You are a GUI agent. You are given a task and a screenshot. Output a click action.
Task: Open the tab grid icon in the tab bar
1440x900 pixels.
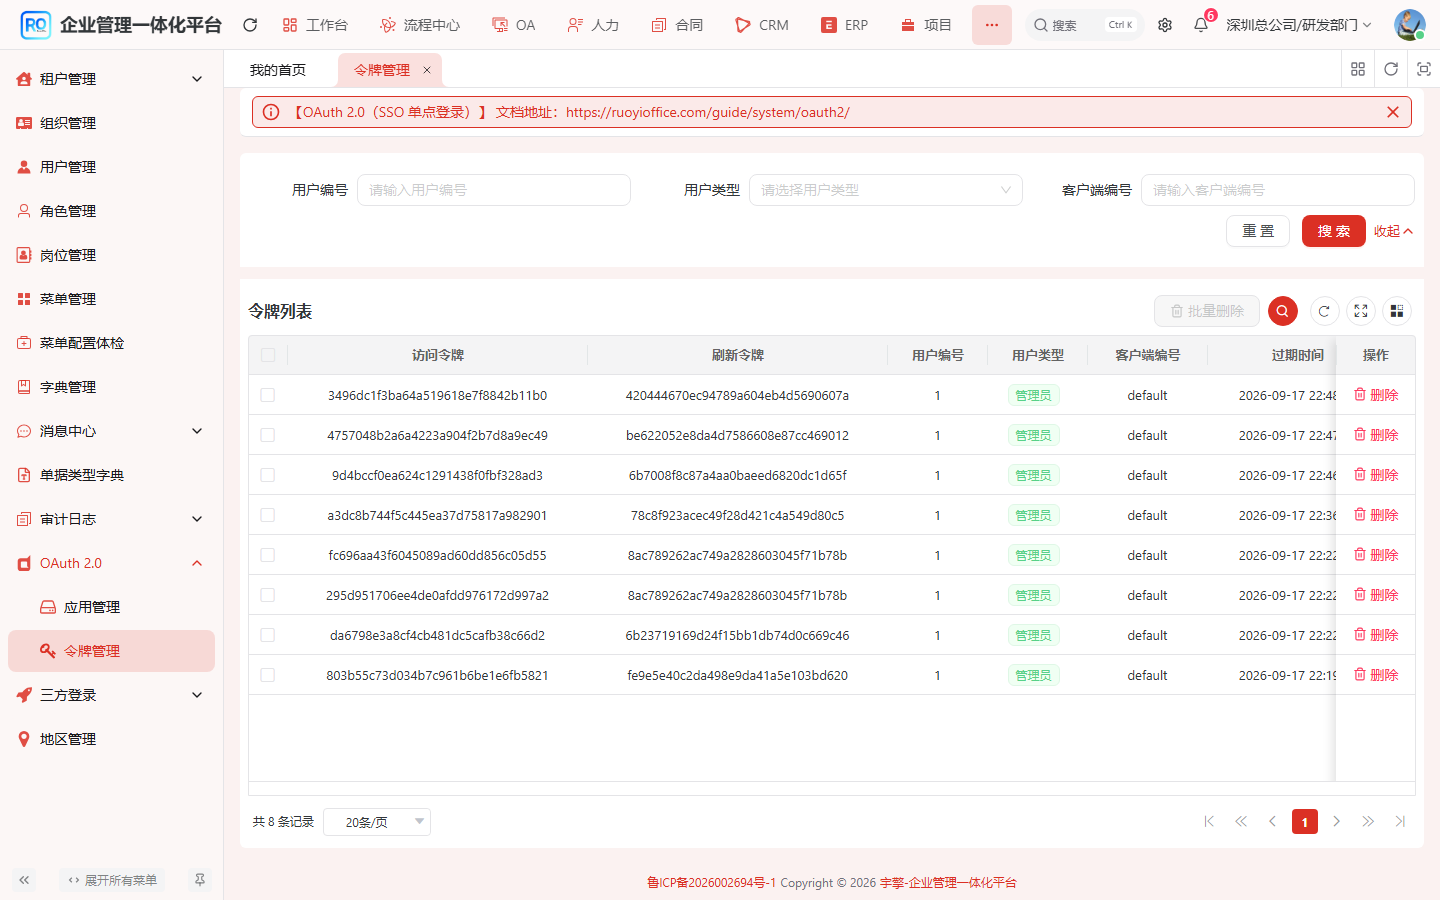coord(1358,69)
